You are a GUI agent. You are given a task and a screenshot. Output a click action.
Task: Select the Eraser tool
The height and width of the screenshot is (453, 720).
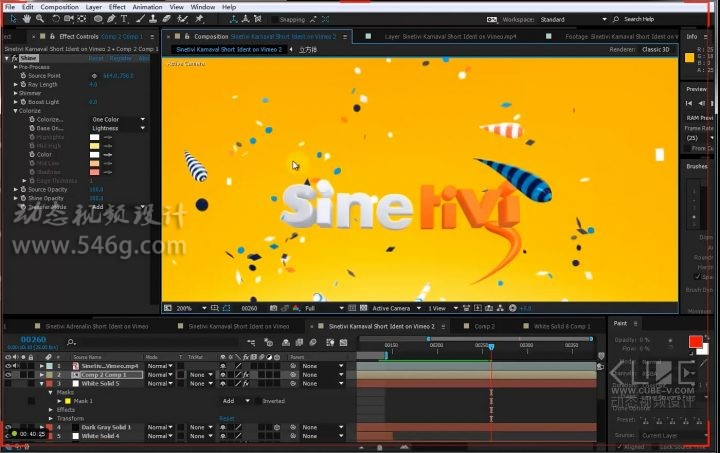(167, 19)
